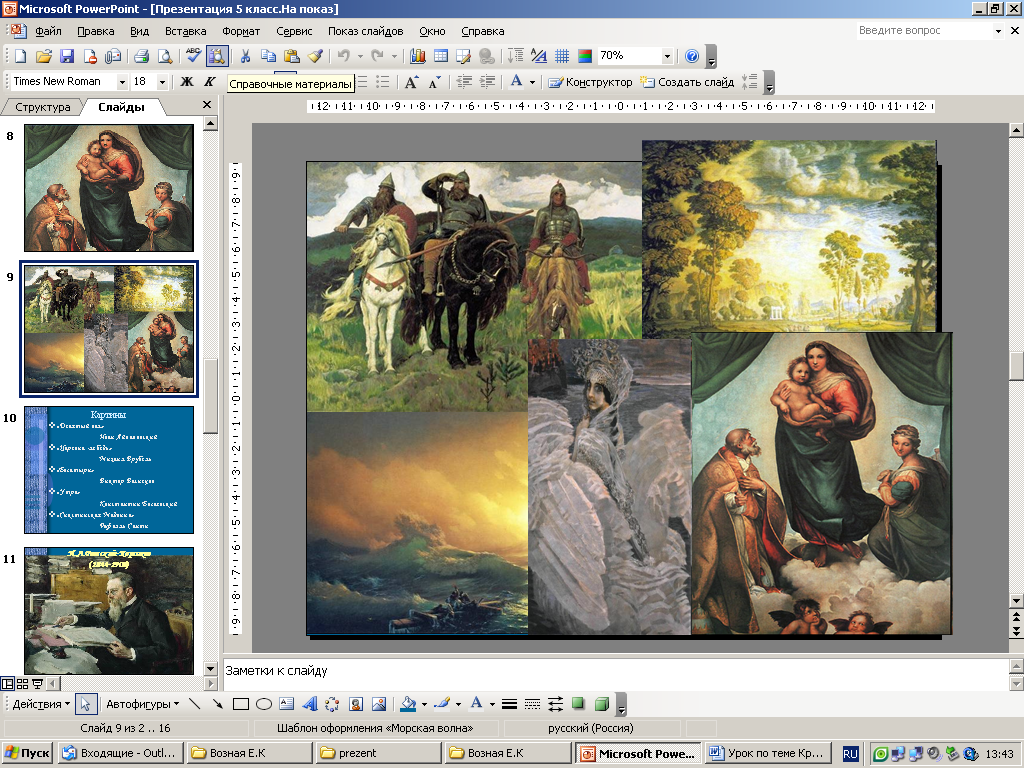Copy the selection to the clipboard
This screenshot has height=768, width=1024.
pyautogui.click(x=268, y=56)
